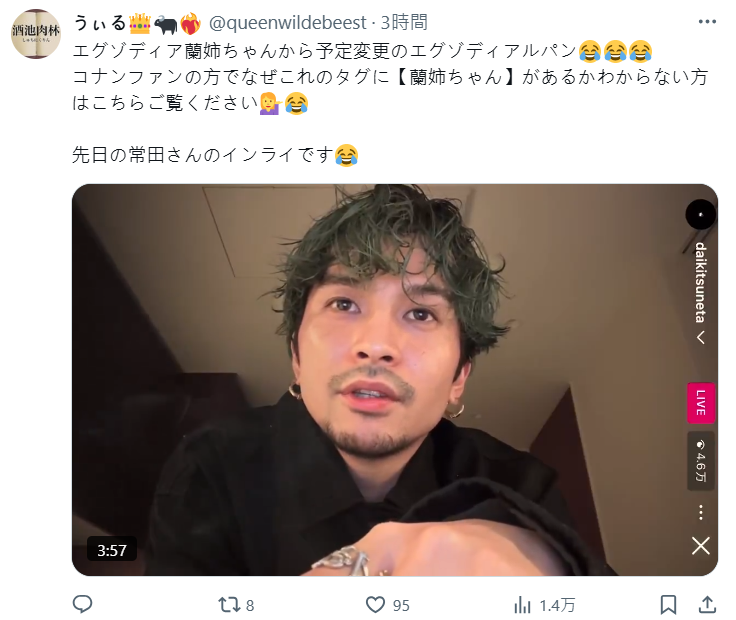Image resolution: width=736 pixels, height=620 pixels.
Task: Open the share icon menu
Action: point(707,605)
